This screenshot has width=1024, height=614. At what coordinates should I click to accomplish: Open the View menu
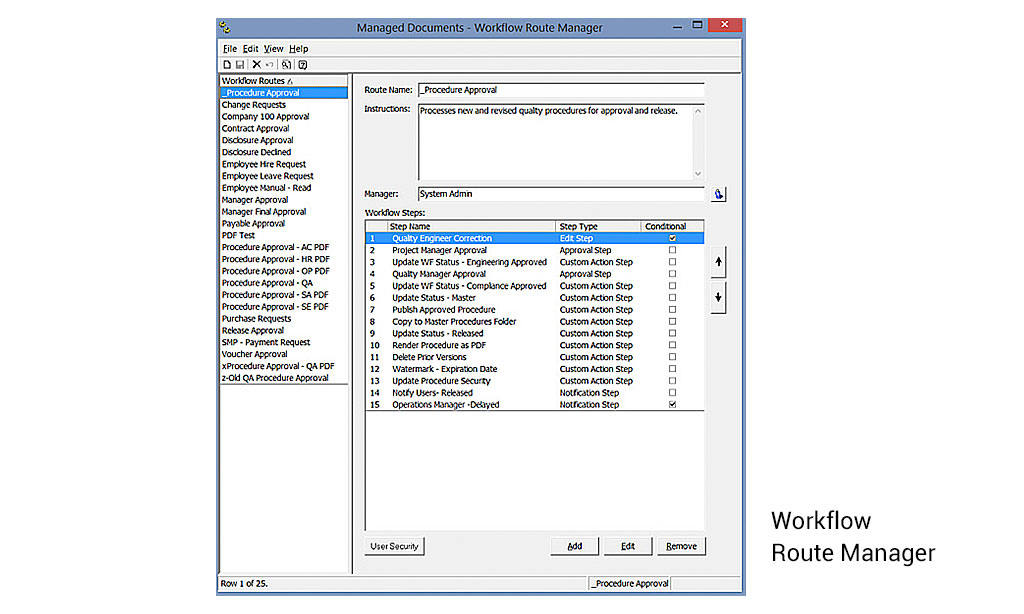pyautogui.click(x=273, y=49)
